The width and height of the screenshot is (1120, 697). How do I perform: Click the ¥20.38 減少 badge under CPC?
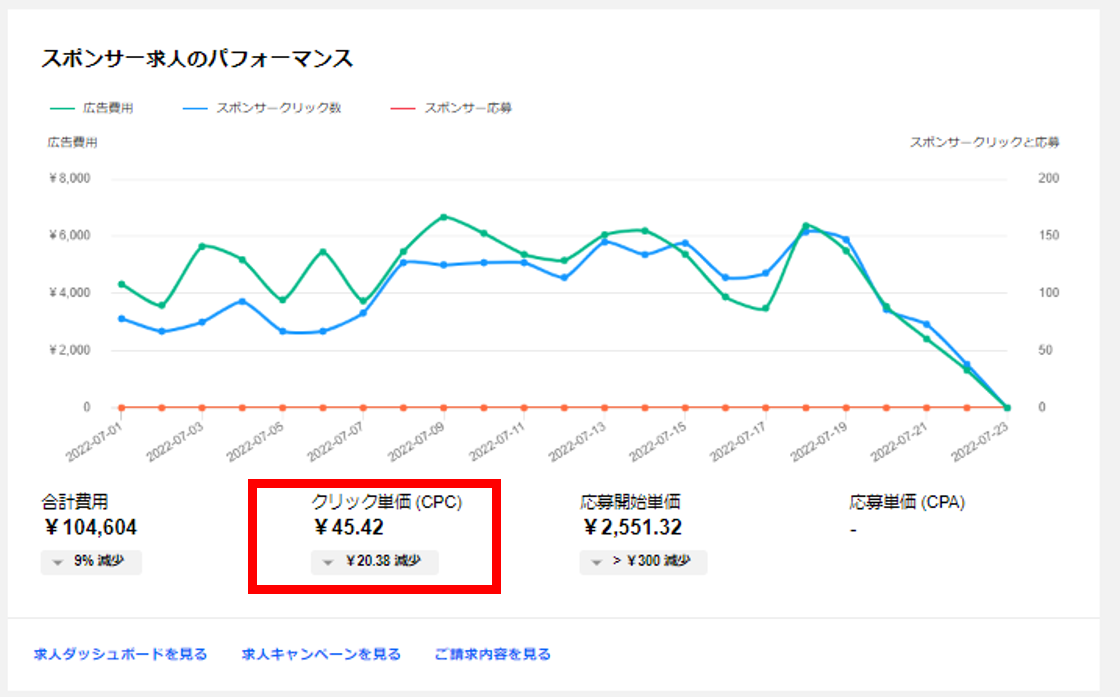(375, 562)
